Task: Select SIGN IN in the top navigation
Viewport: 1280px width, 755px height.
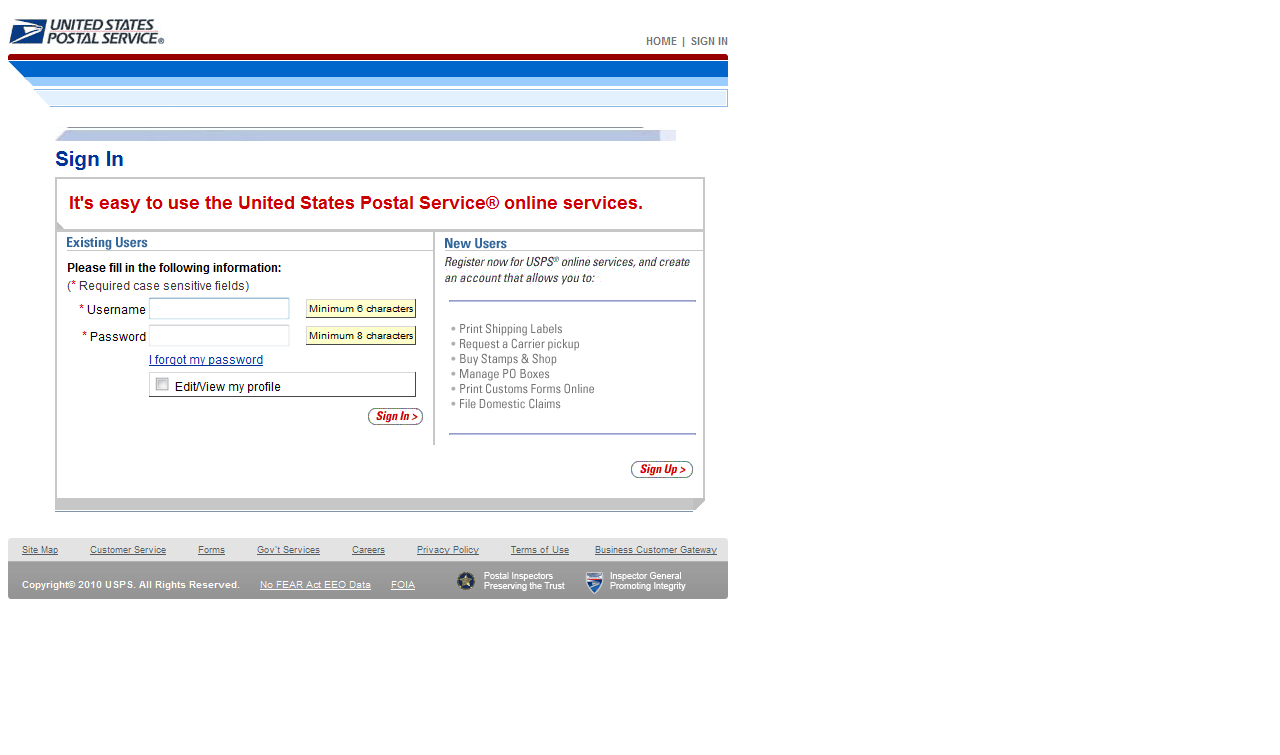Action: point(708,41)
